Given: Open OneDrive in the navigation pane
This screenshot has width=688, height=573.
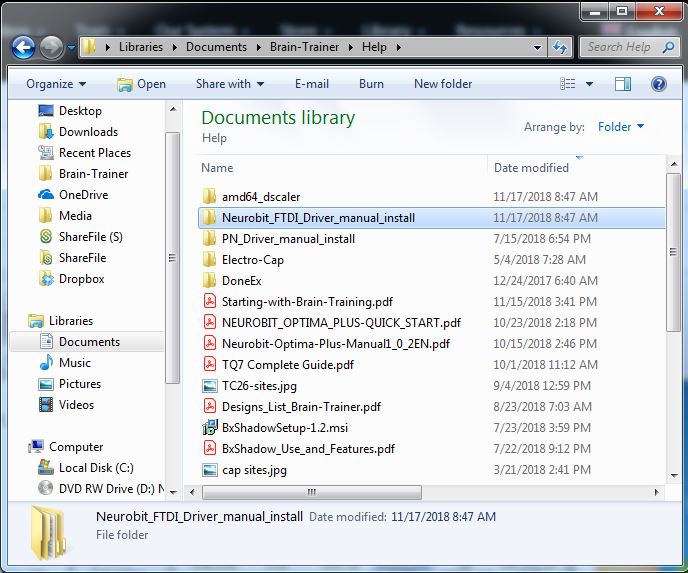Looking at the screenshot, I should pyautogui.click(x=73, y=195).
